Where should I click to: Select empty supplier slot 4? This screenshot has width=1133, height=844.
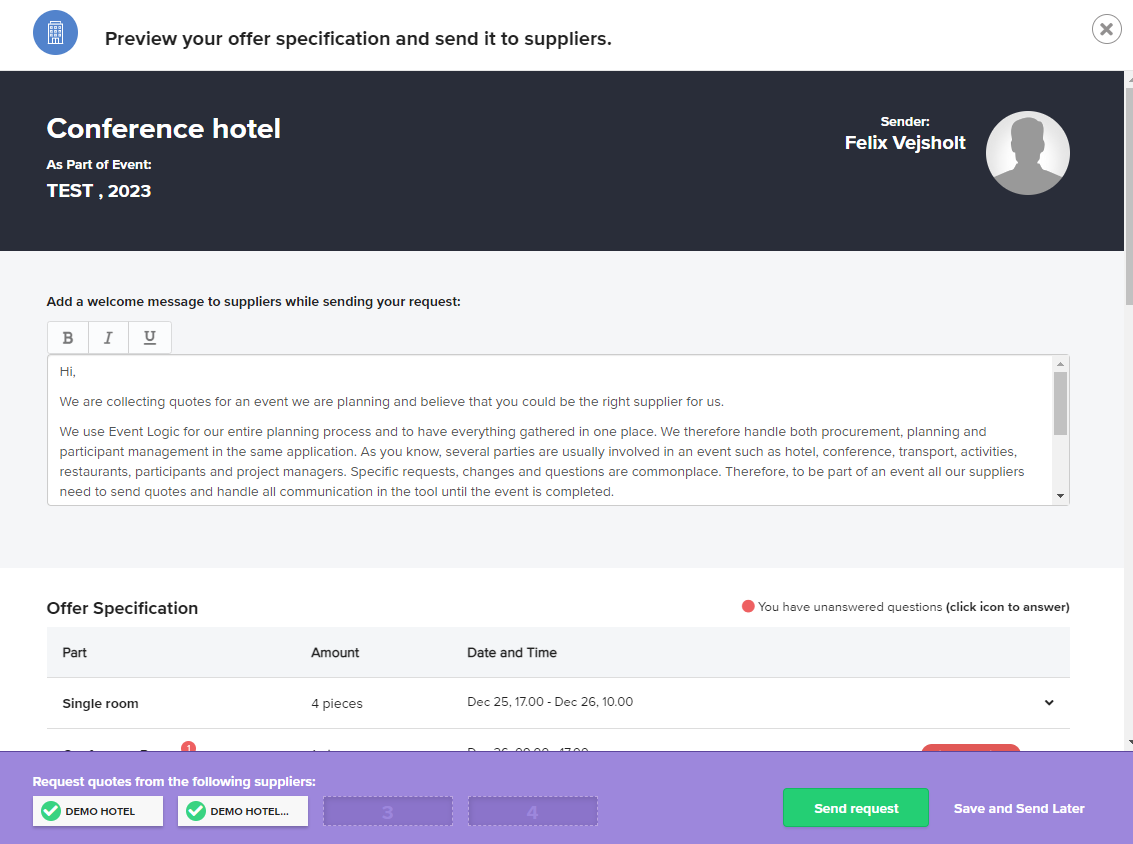pyautogui.click(x=533, y=811)
